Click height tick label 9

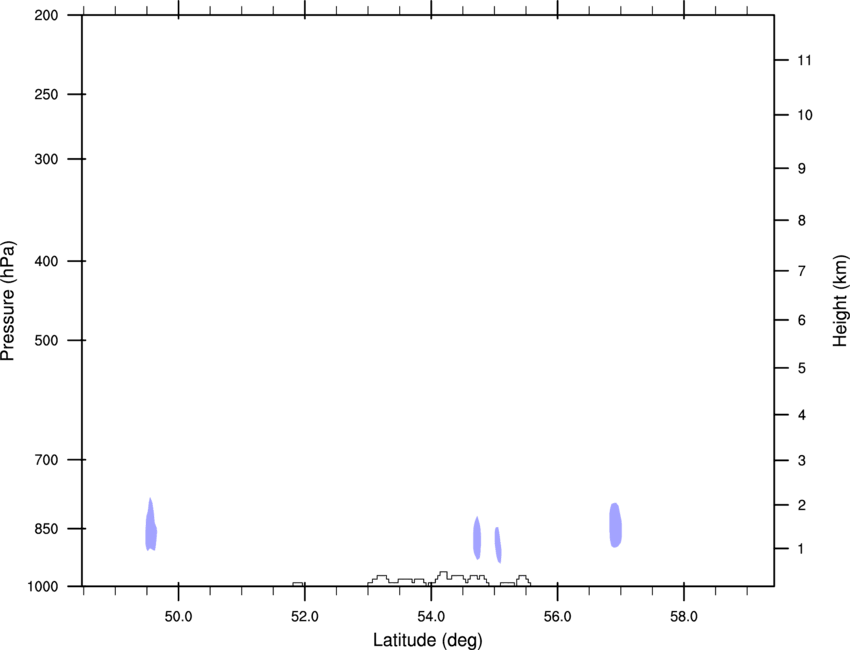(x=802, y=169)
